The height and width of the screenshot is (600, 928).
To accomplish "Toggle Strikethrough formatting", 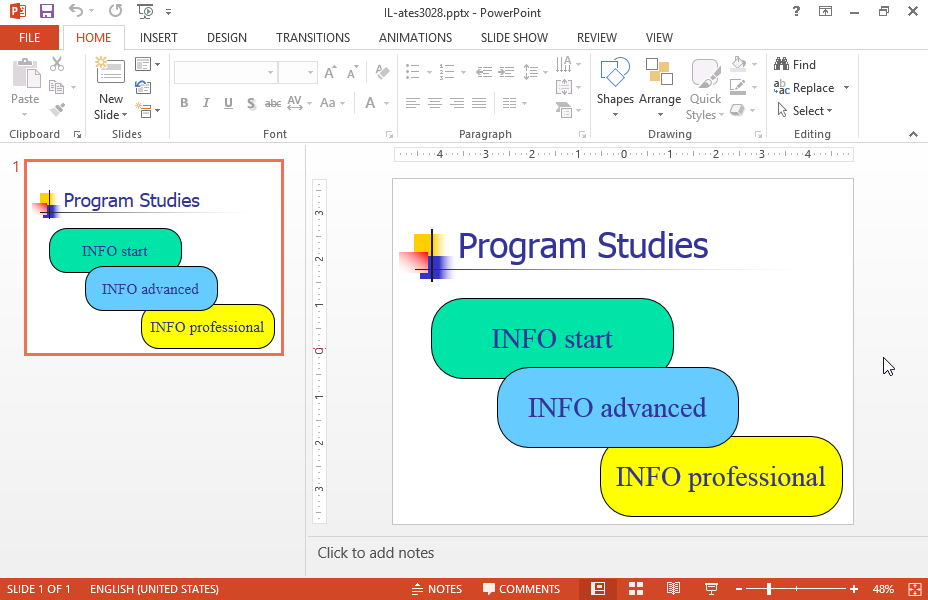I will click(273, 103).
